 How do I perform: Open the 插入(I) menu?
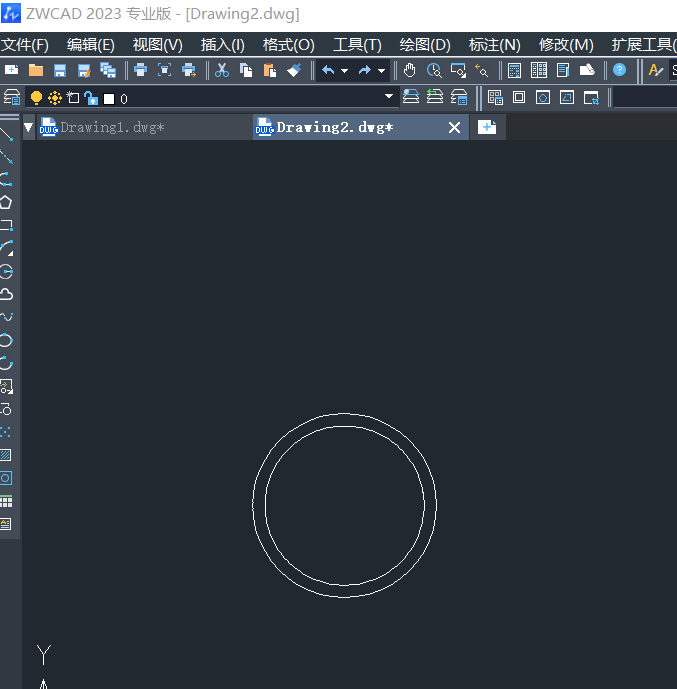pyautogui.click(x=223, y=45)
